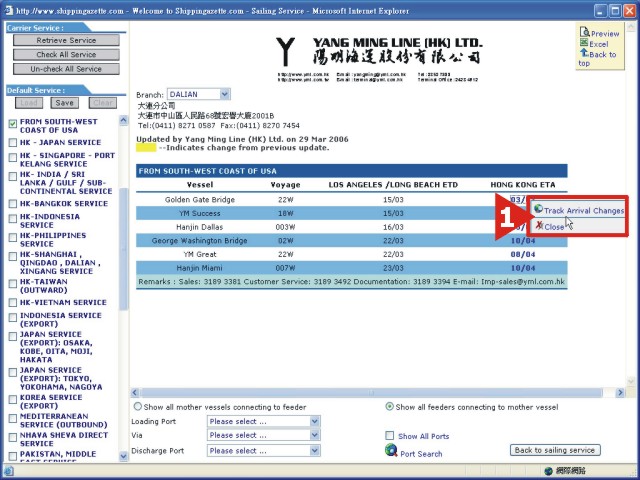Click the Hanjin Dallas vessel name
Screen dimensions: 640x480
(x=200, y=227)
